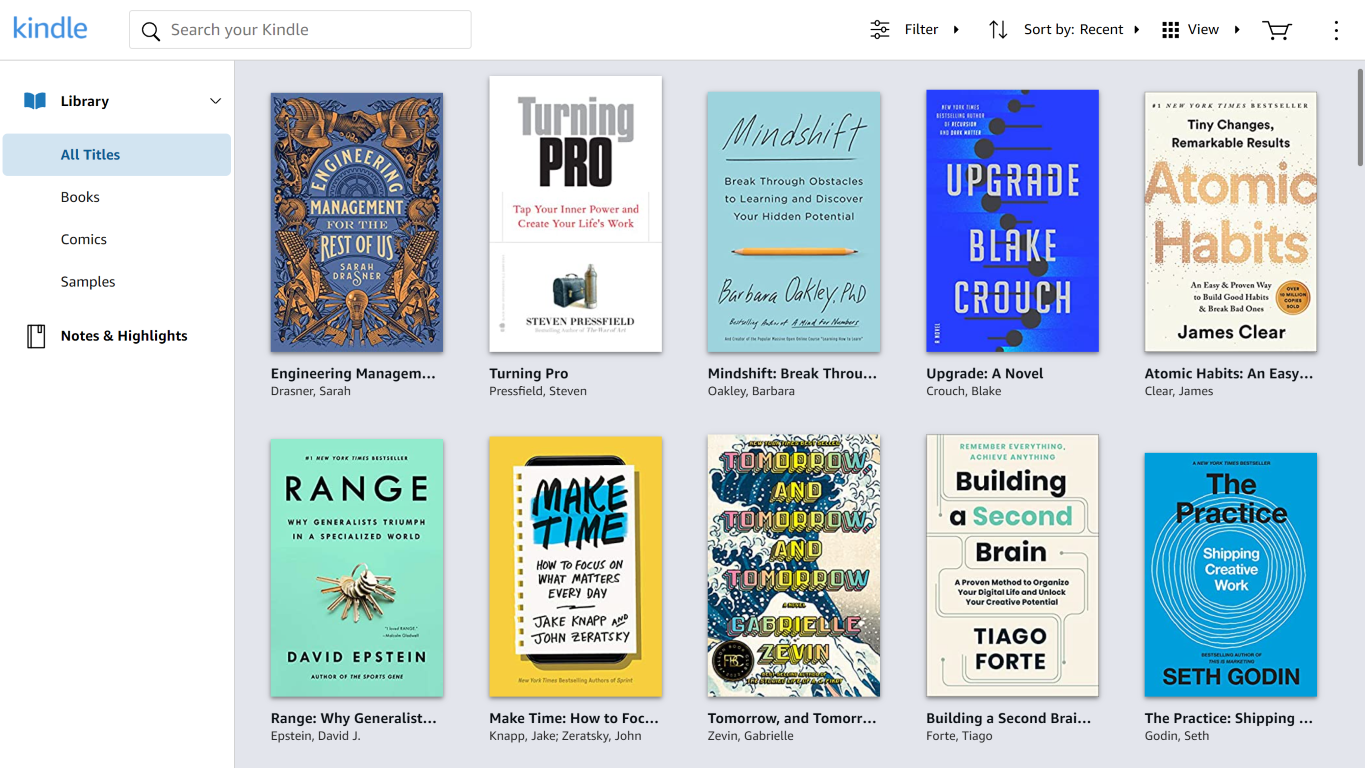This screenshot has width=1365, height=768.
Task: Open the overflow three-dot menu
Action: pos(1336,30)
